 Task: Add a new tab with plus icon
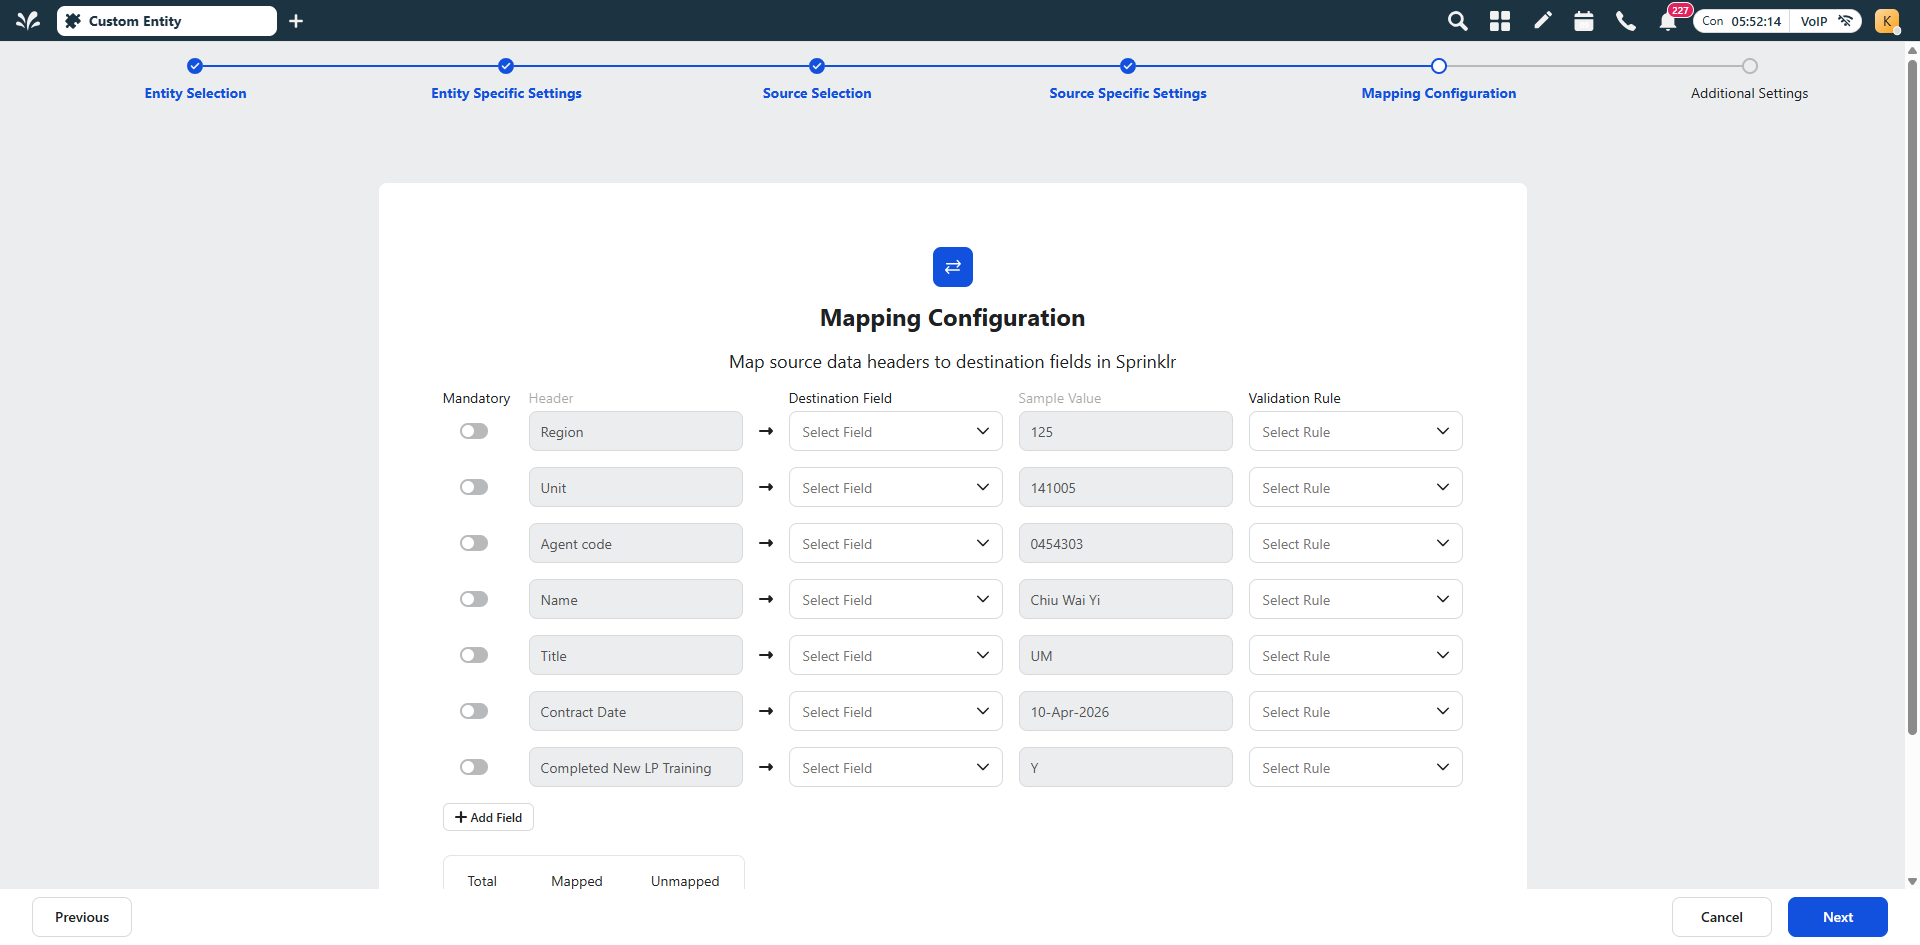[x=296, y=21]
